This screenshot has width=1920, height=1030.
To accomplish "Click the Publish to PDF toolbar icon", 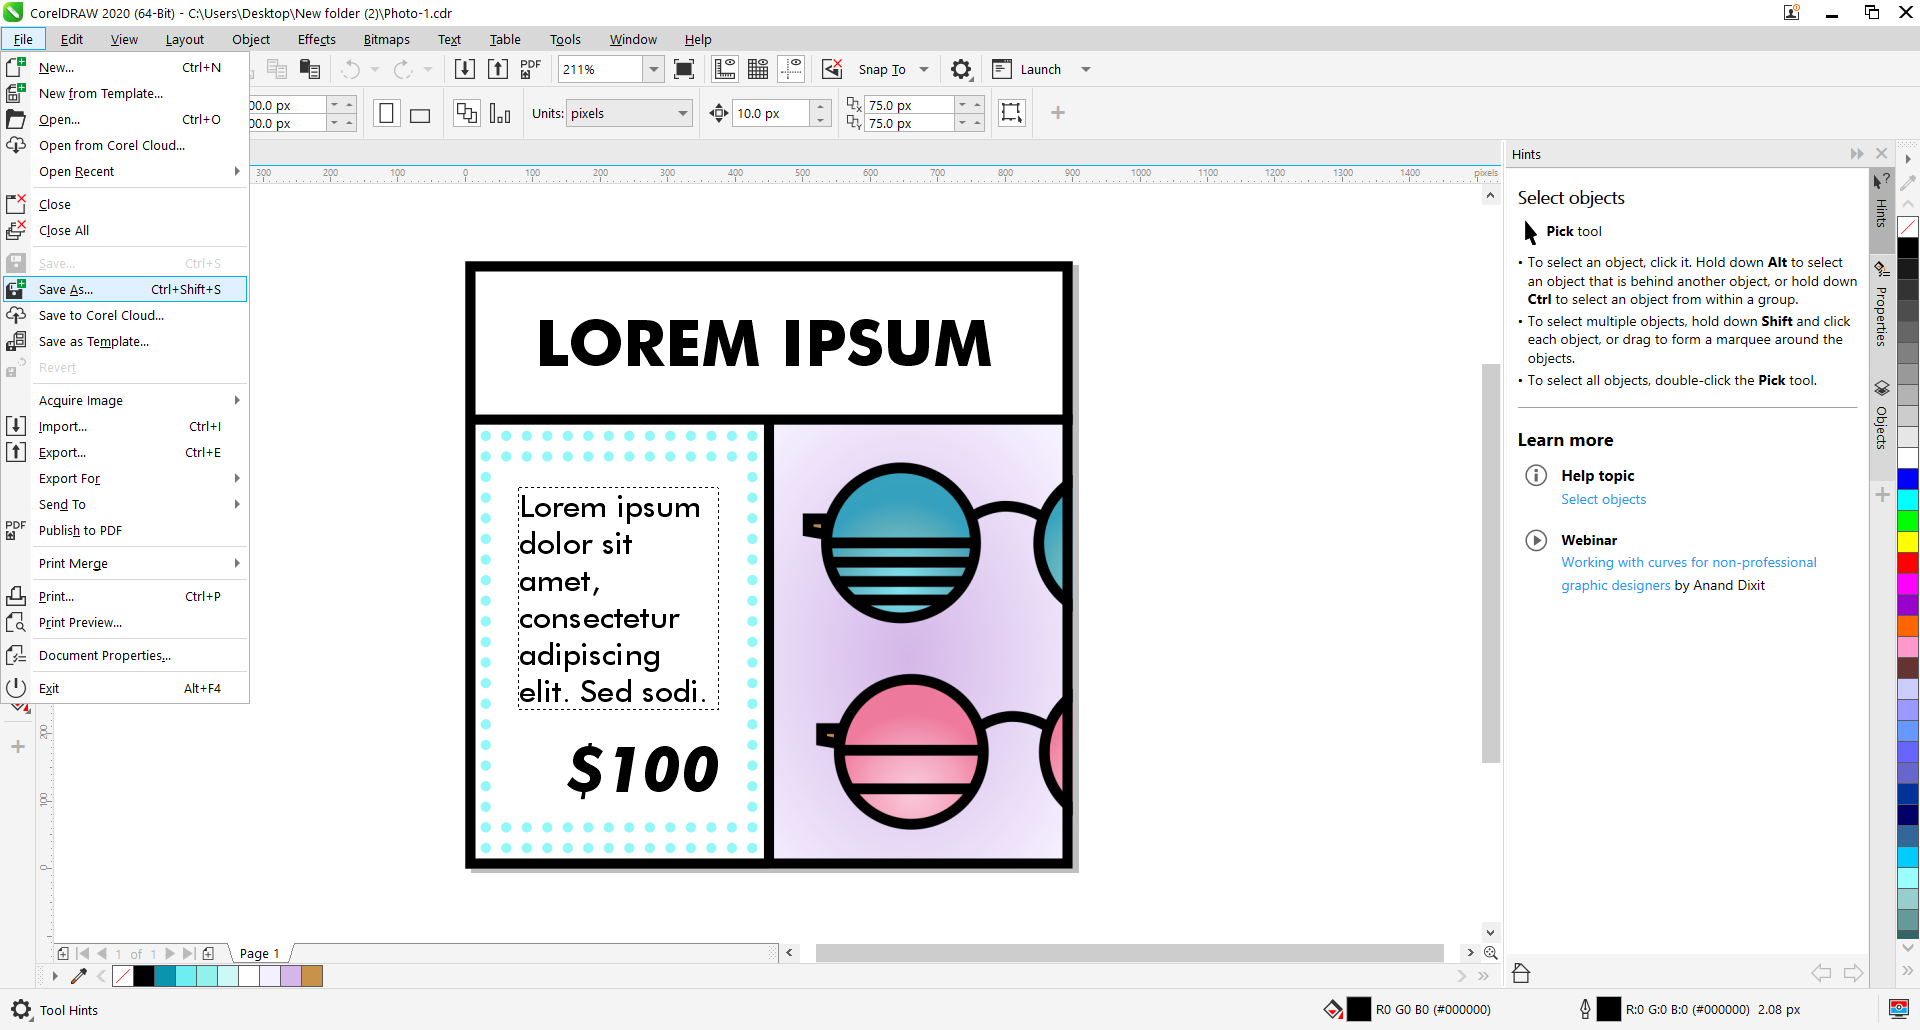I will (x=530, y=69).
